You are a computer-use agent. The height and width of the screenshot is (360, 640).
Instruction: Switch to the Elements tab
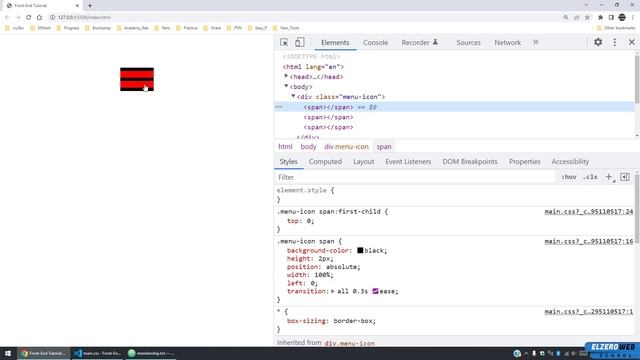(x=335, y=42)
